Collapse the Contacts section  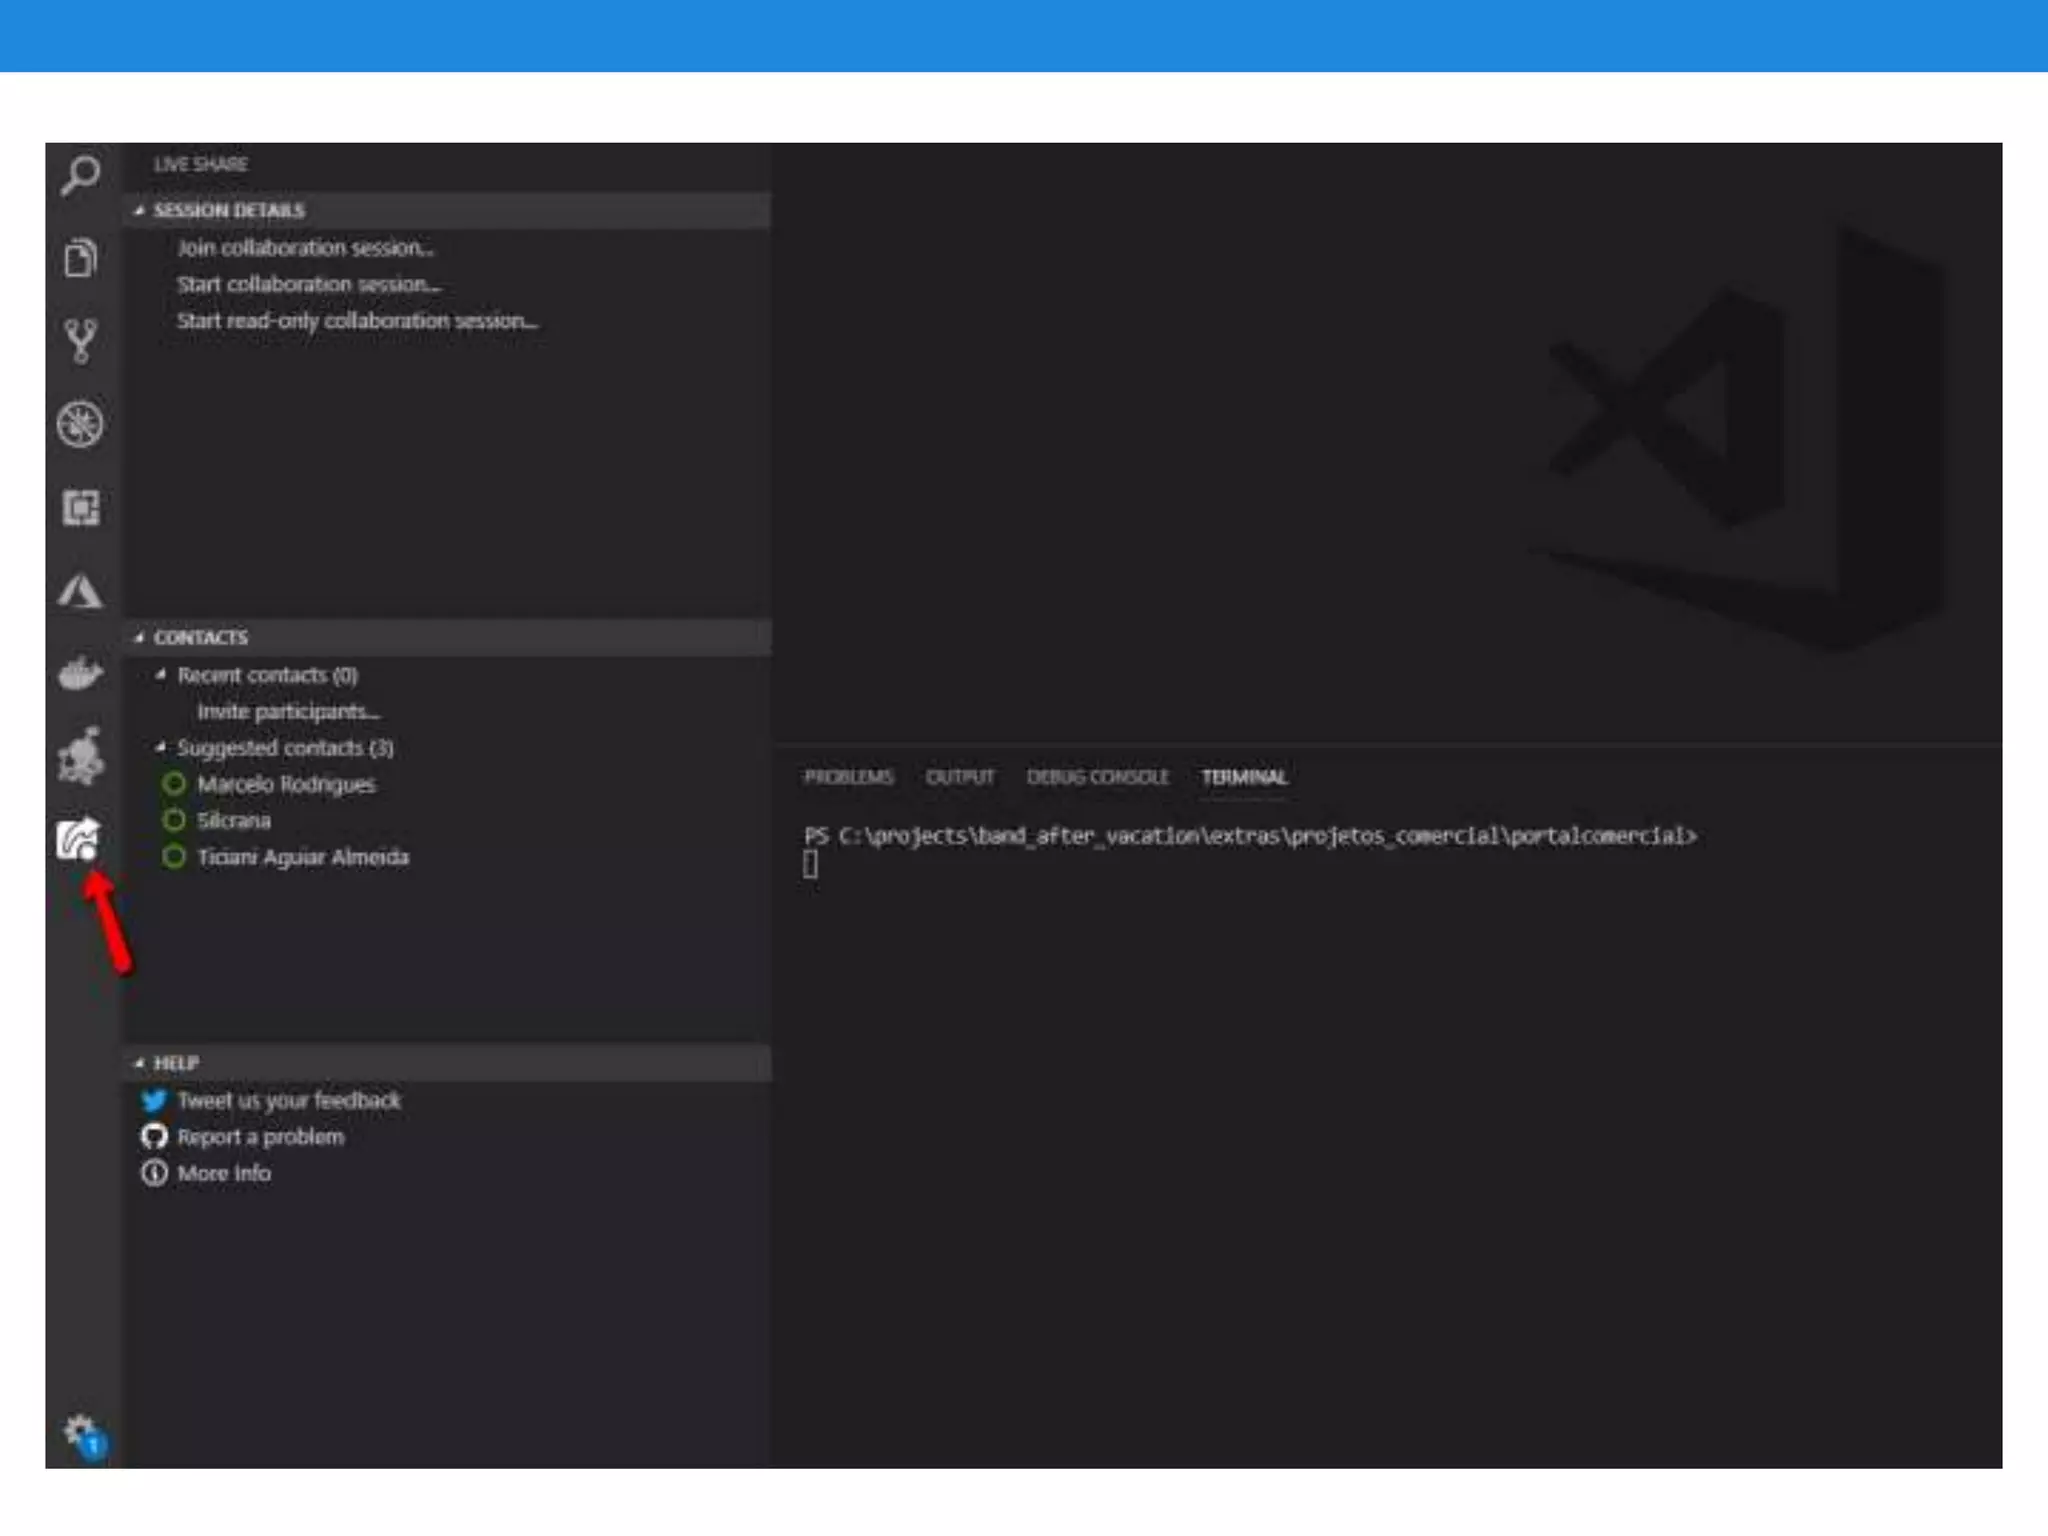click(200, 637)
